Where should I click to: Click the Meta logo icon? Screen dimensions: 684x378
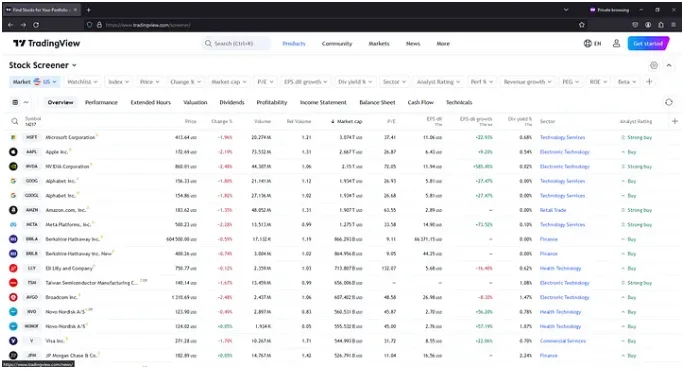[x=13, y=225]
